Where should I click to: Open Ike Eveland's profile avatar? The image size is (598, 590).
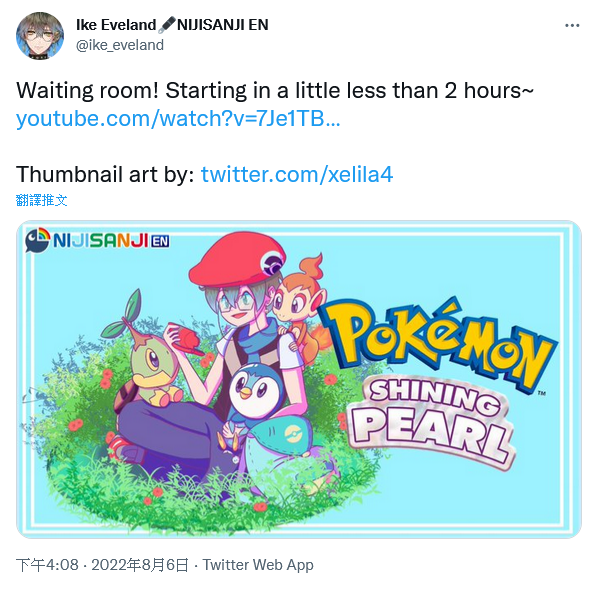(x=40, y=35)
